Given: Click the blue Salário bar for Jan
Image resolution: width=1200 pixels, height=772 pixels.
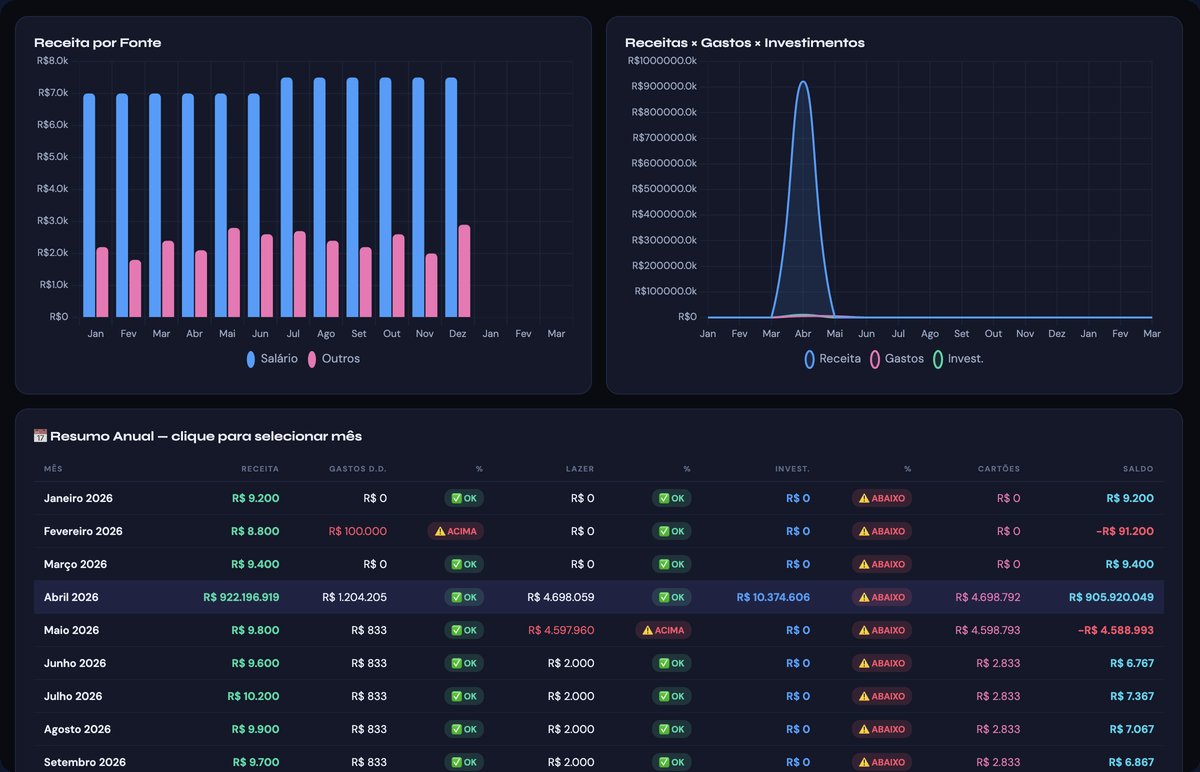Looking at the screenshot, I should [89, 205].
